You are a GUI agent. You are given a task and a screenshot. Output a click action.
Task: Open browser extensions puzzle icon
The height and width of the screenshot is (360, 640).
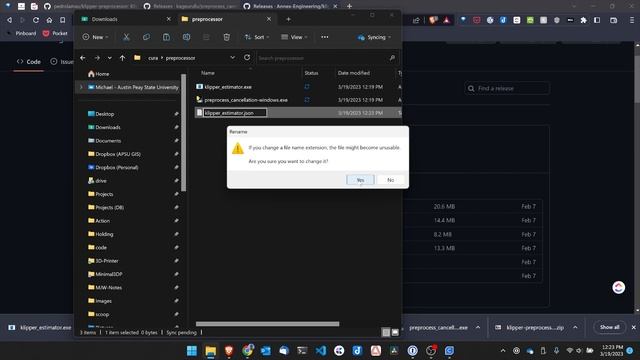tap(584, 20)
